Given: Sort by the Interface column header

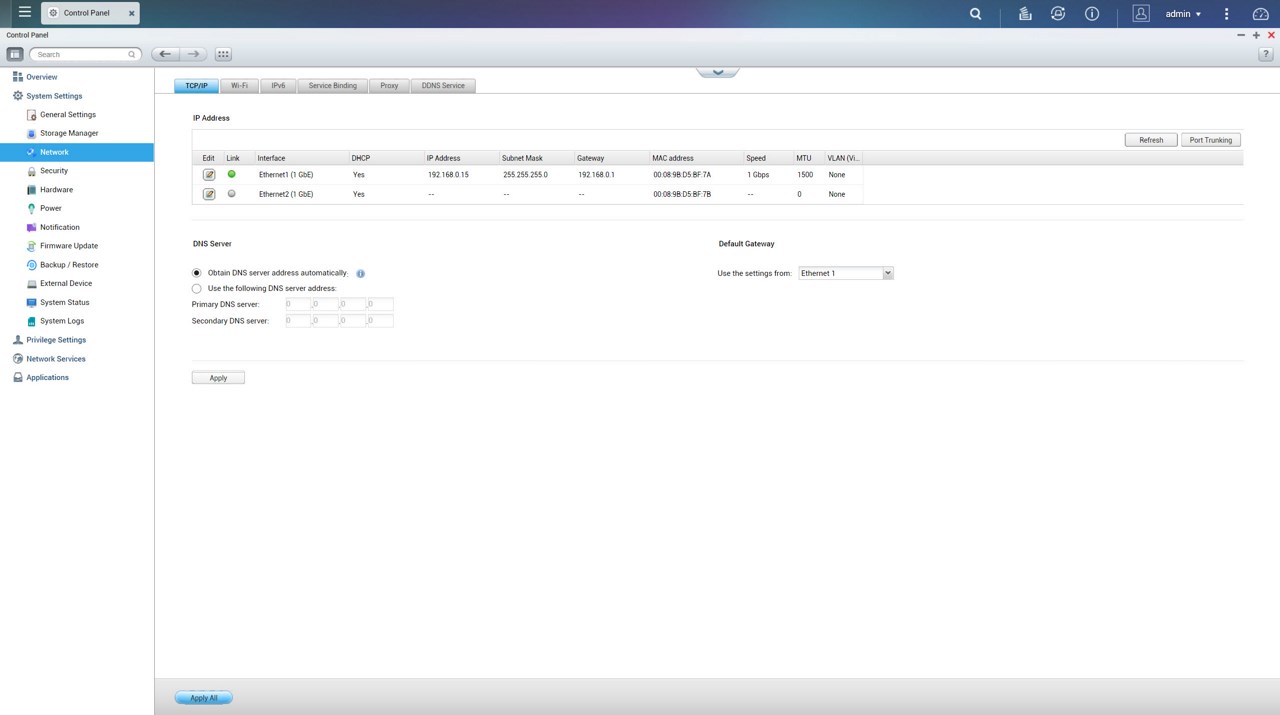Looking at the screenshot, I should (300, 158).
